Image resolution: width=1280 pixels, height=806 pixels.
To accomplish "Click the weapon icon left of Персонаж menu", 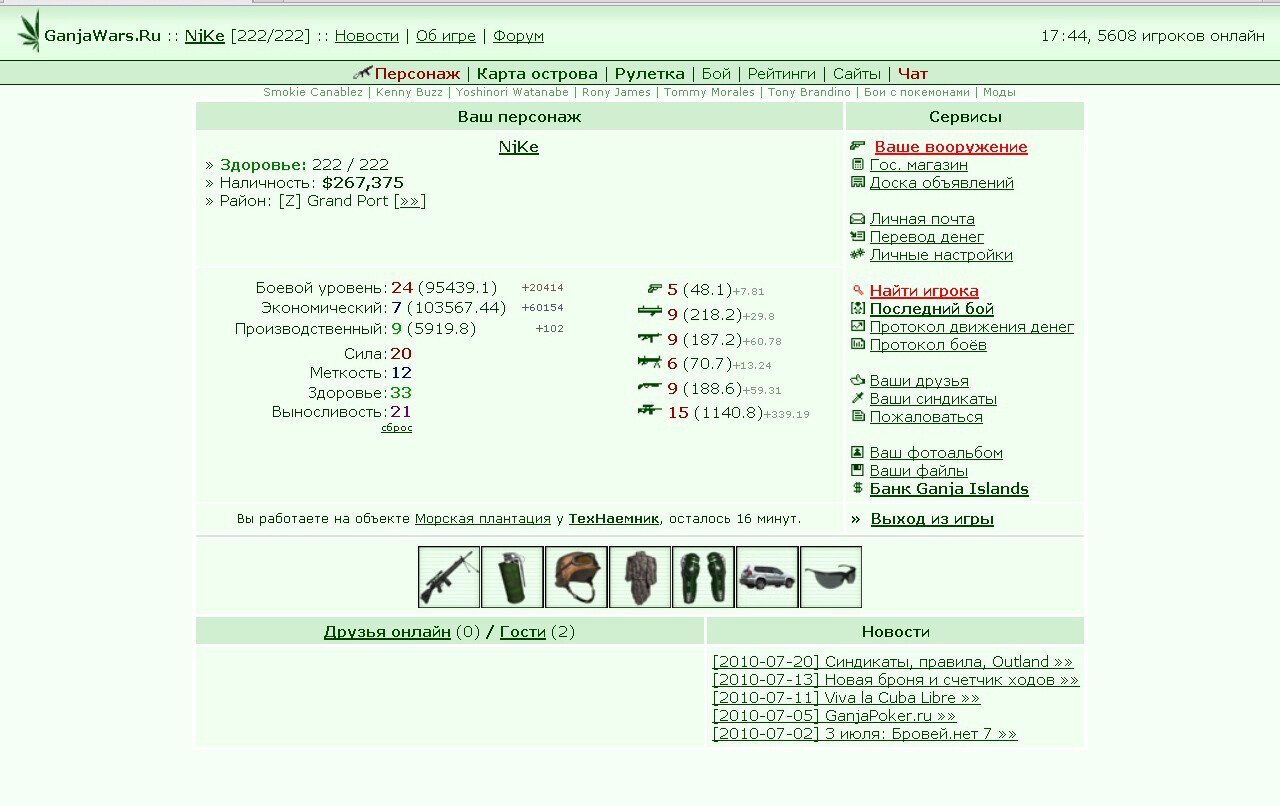I will 363,72.
